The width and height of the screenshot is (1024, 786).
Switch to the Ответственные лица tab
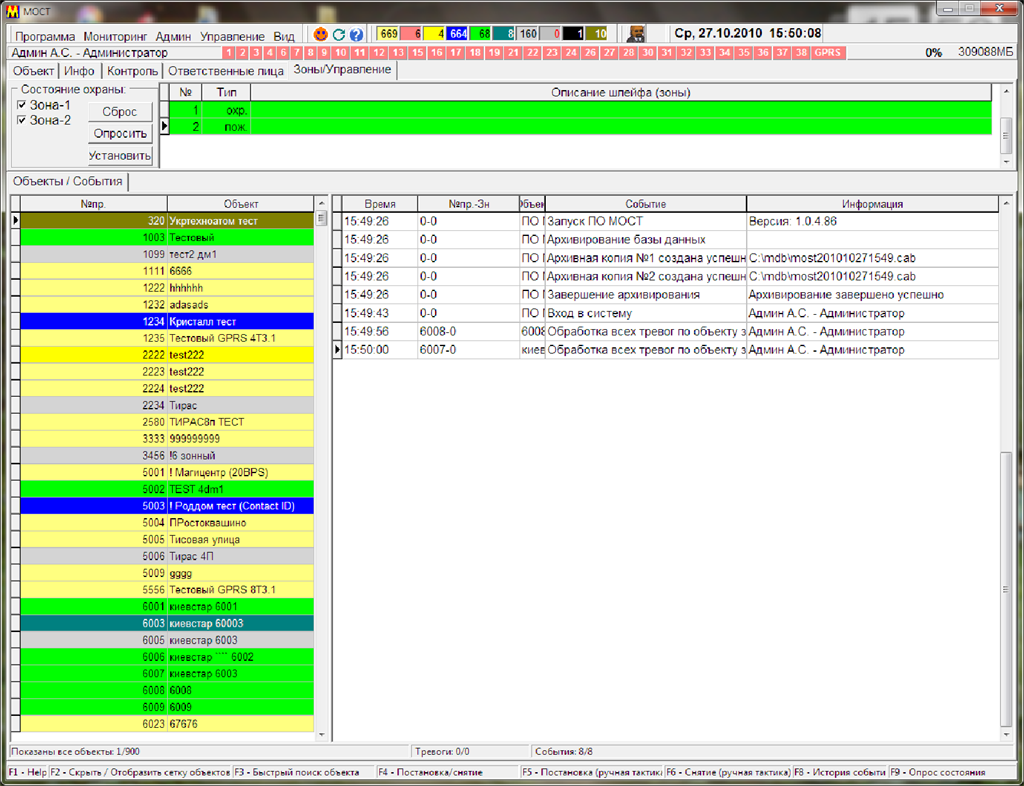click(226, 71)
